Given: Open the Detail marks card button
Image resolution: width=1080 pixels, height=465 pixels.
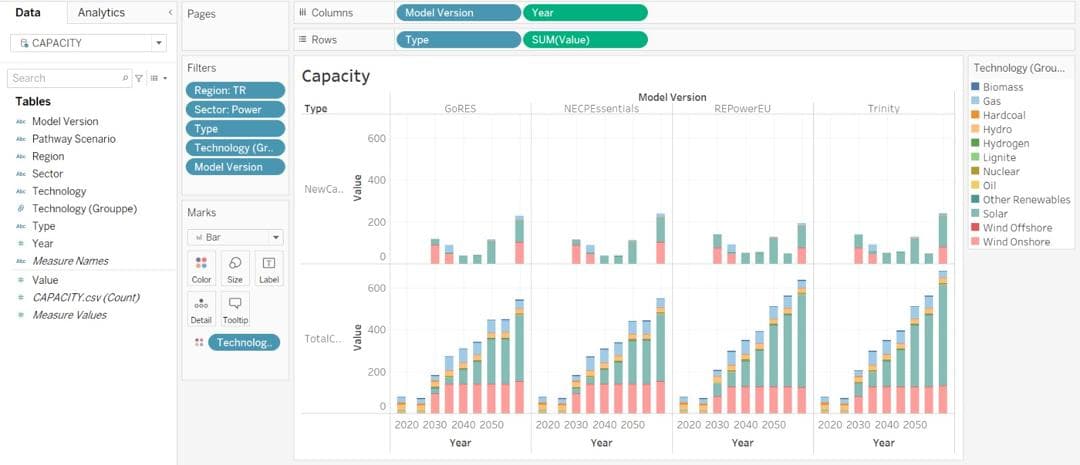Looking at the screenshot, I should (201, 309).
